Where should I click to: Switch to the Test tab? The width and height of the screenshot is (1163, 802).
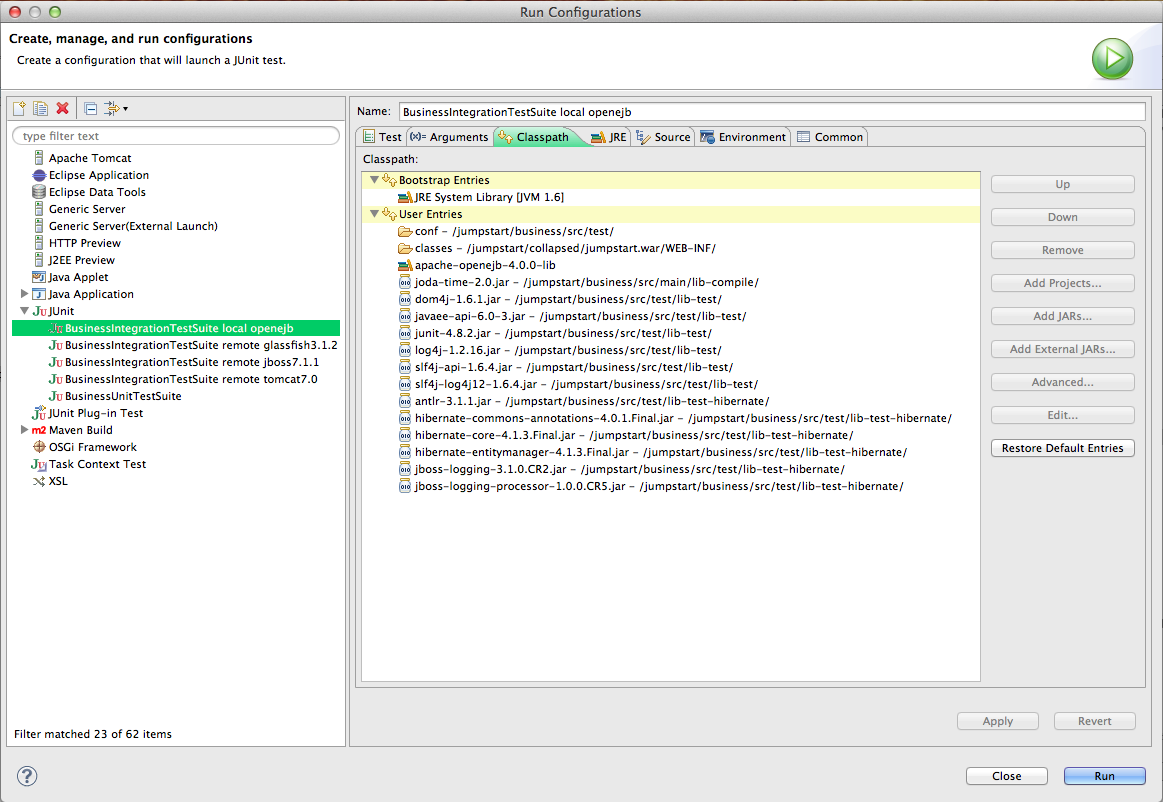[x=382, y=137]
